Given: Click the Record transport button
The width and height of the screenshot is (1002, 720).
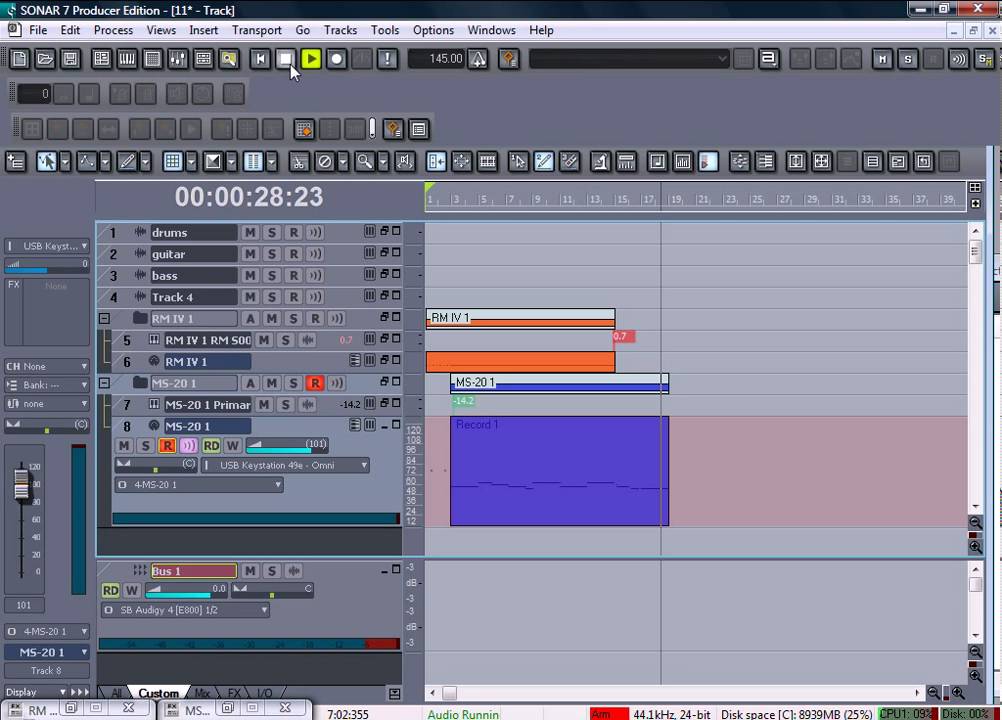Looking at the screenshot, I should [x=336, y=59].
